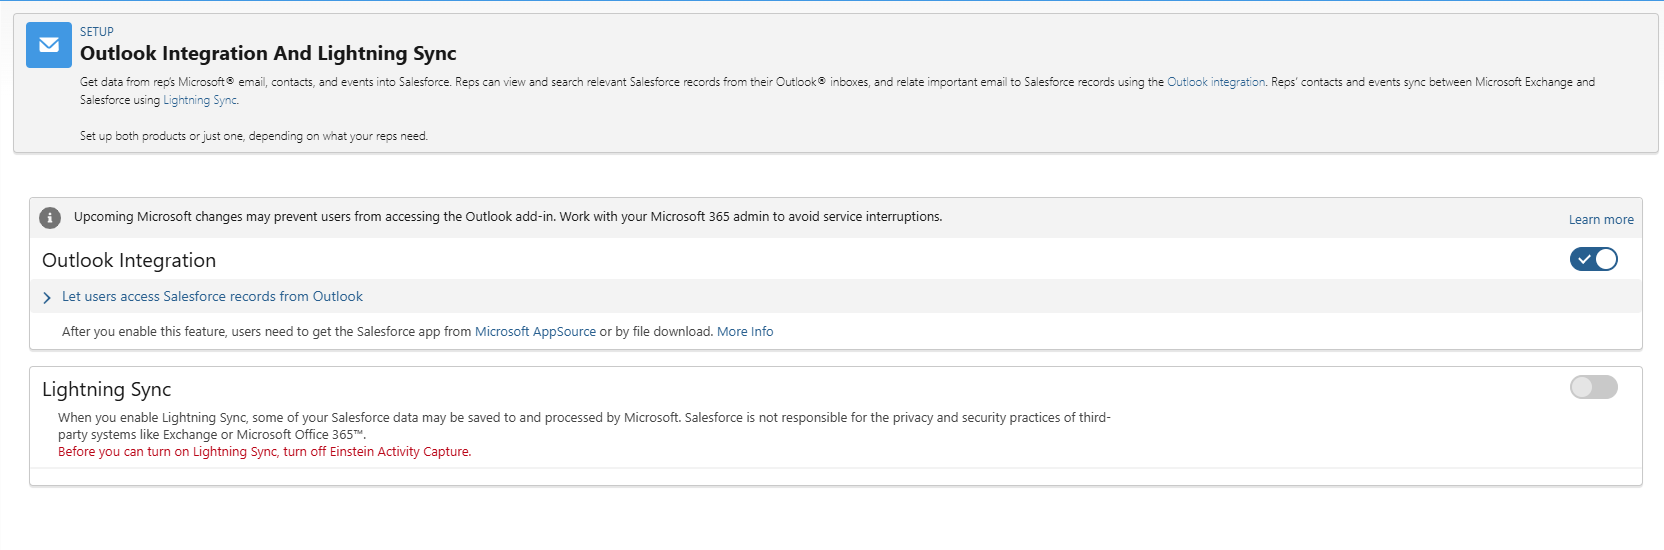
Task: Click the Lightning Sync privacy disclaimer paragraph
Action: pos(584,426)
